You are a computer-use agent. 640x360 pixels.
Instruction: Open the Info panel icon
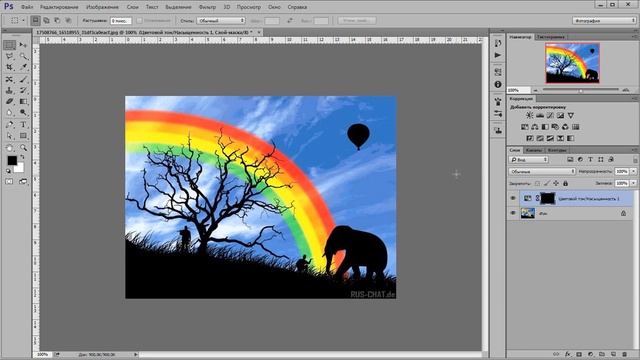pyautogui.click(x=498, y=84)
